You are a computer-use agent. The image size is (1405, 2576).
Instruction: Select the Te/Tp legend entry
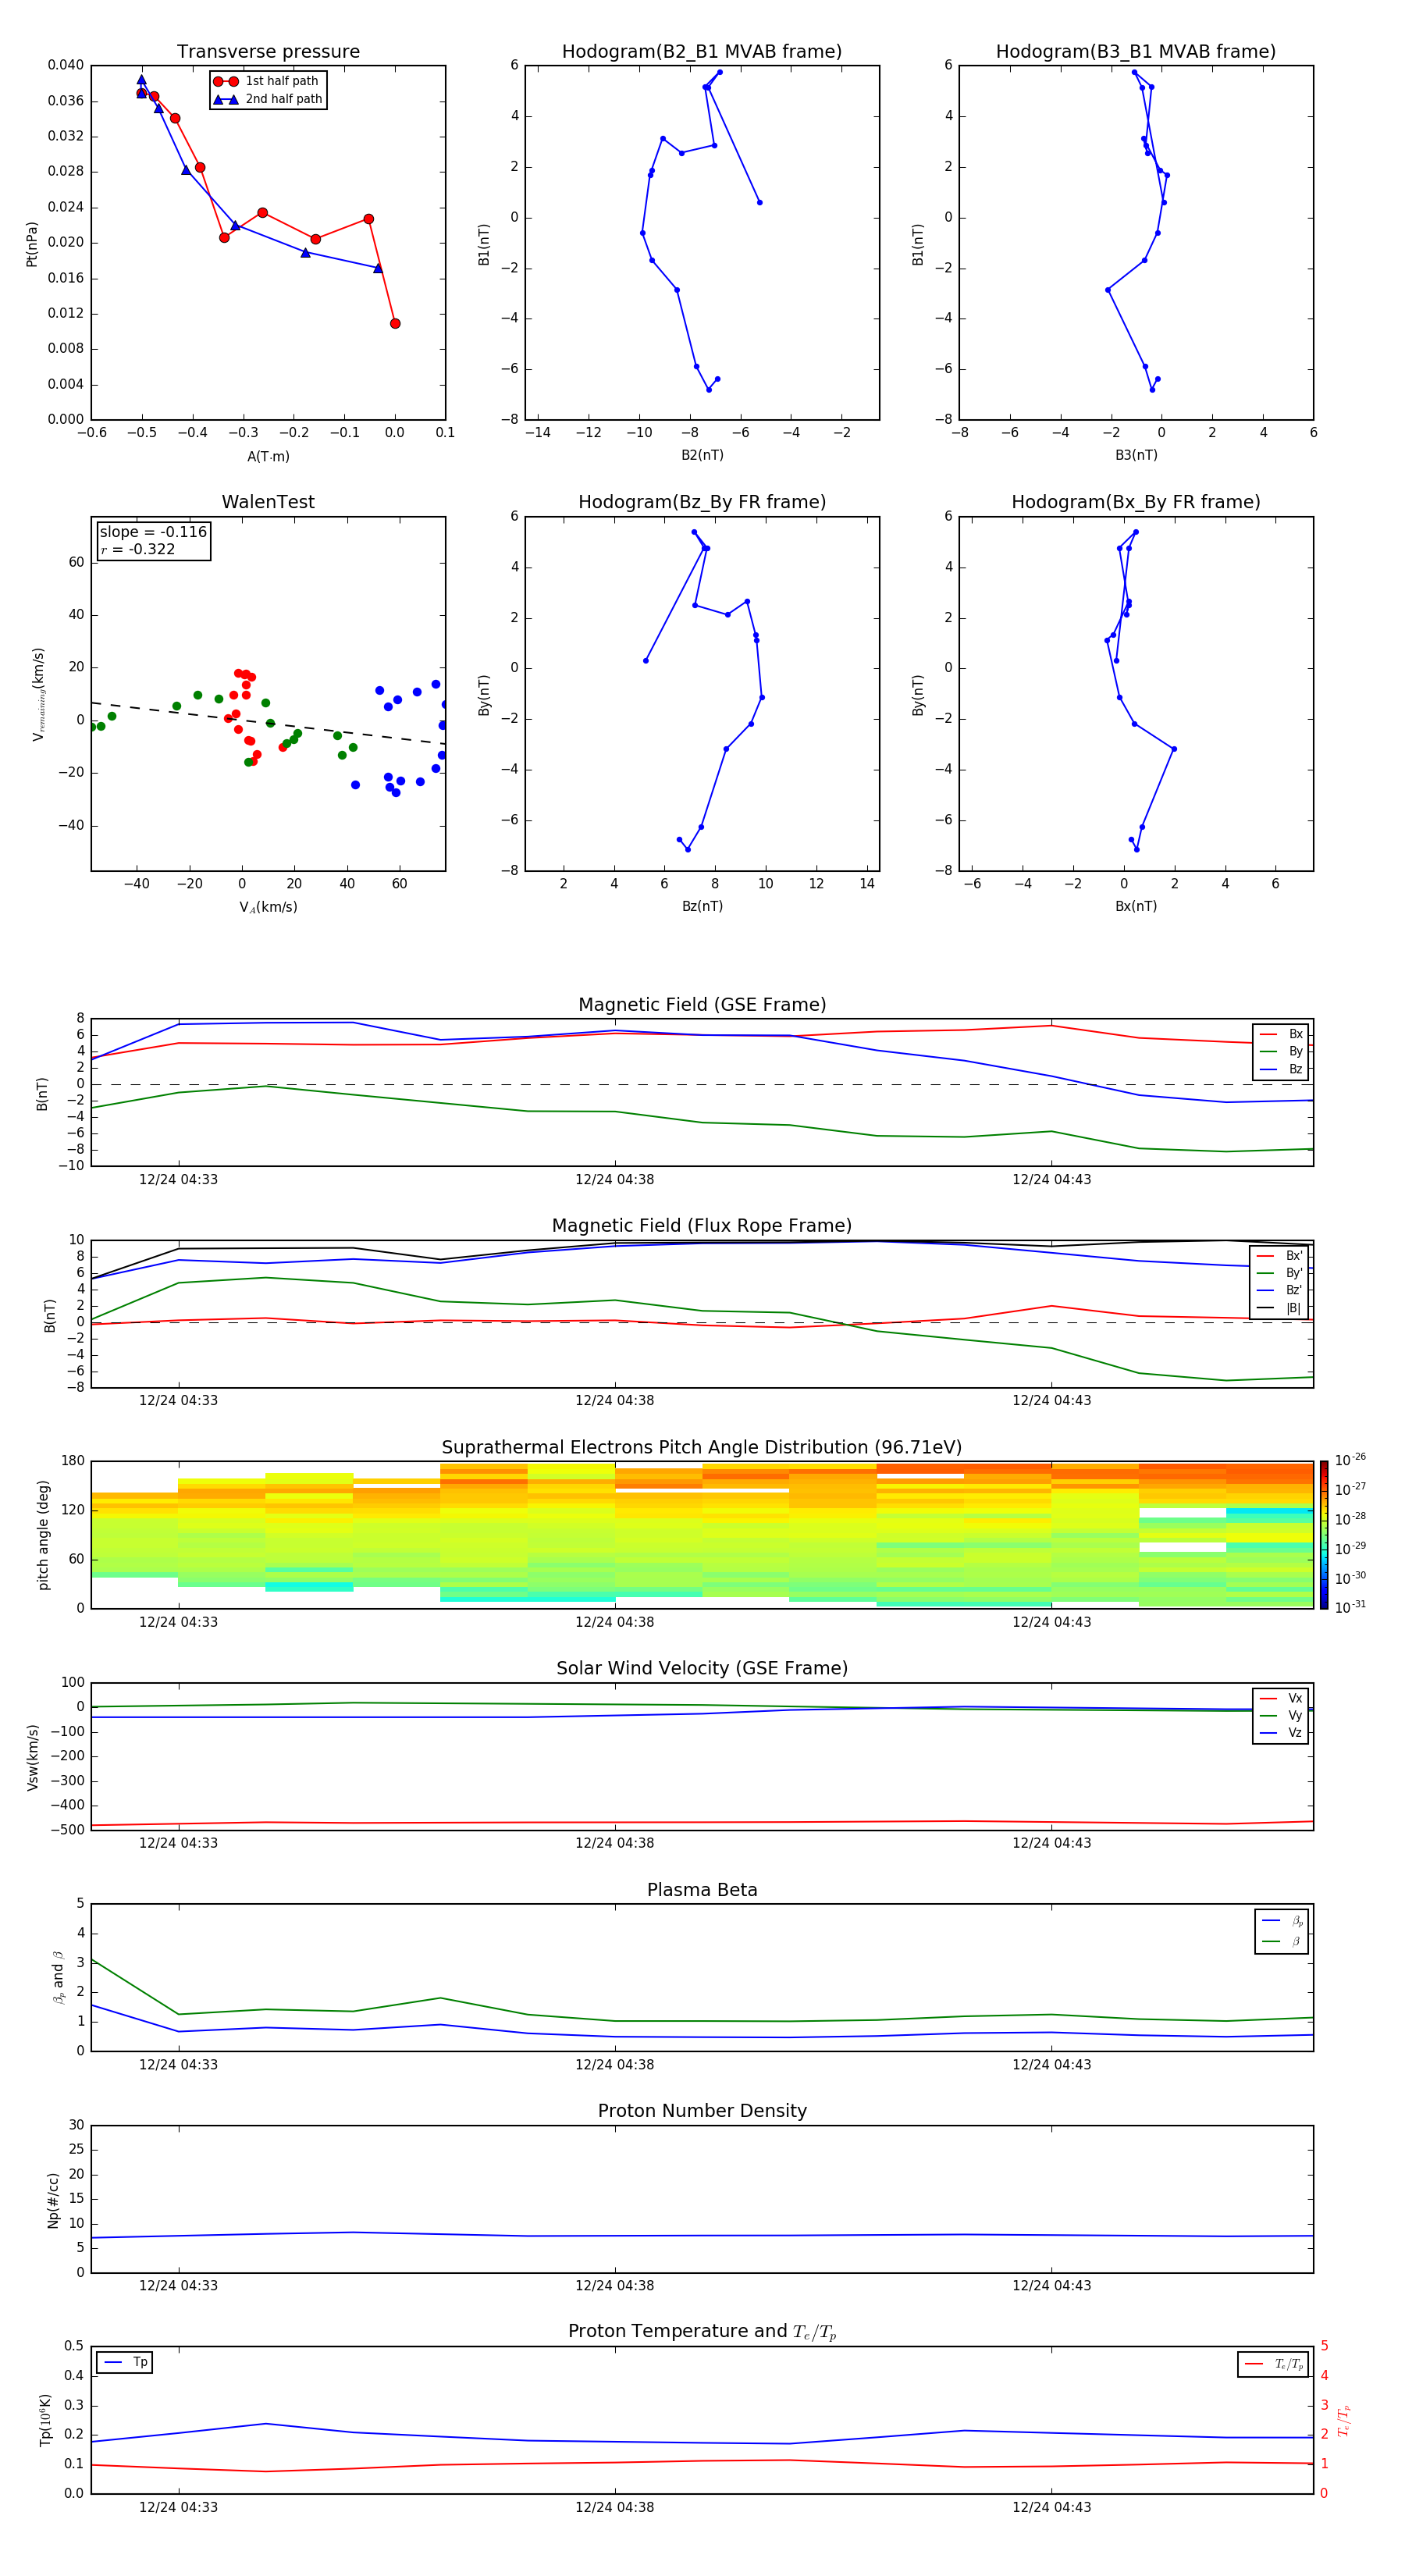[1274, 2364]
